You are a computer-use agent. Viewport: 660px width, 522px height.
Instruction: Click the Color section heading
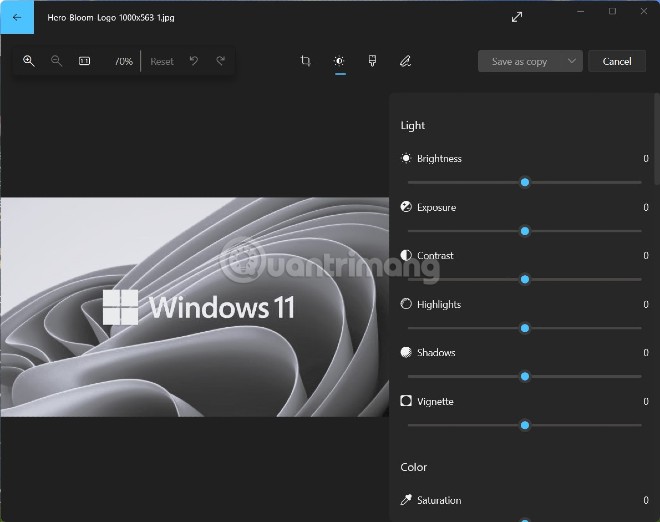(x=413, y=467)
